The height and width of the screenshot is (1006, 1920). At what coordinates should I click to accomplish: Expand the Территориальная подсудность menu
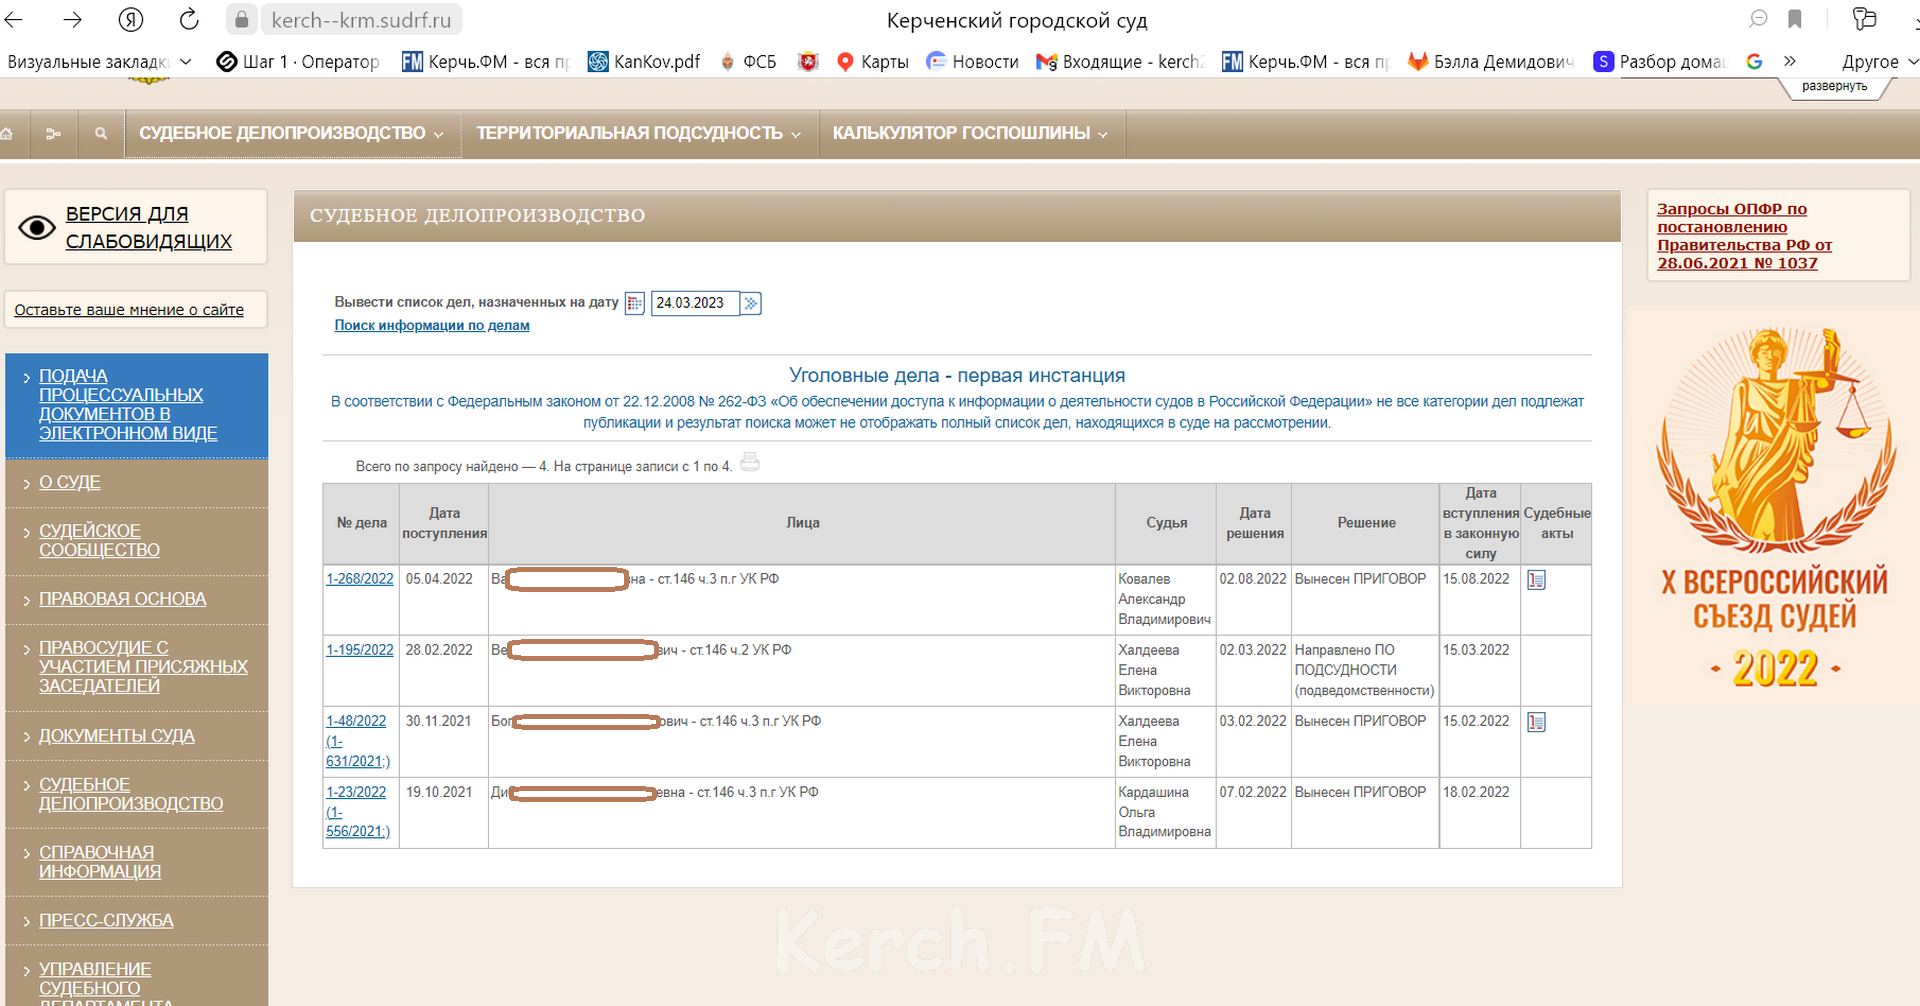[638, 133]
